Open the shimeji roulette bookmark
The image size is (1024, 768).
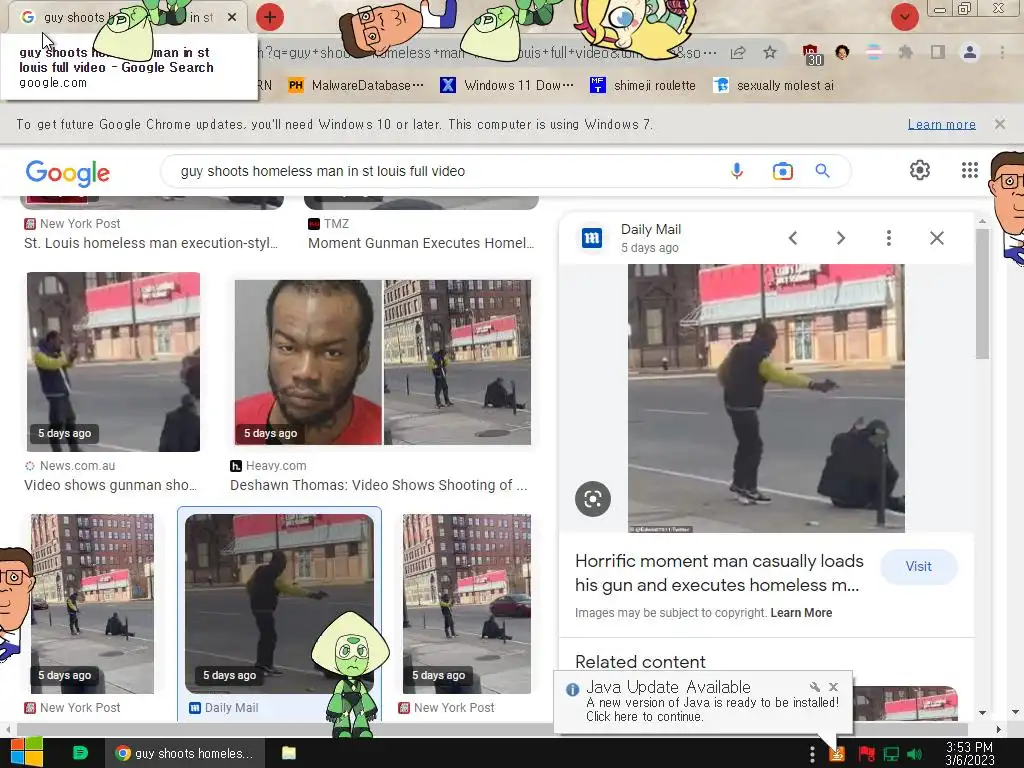[643, 86]
